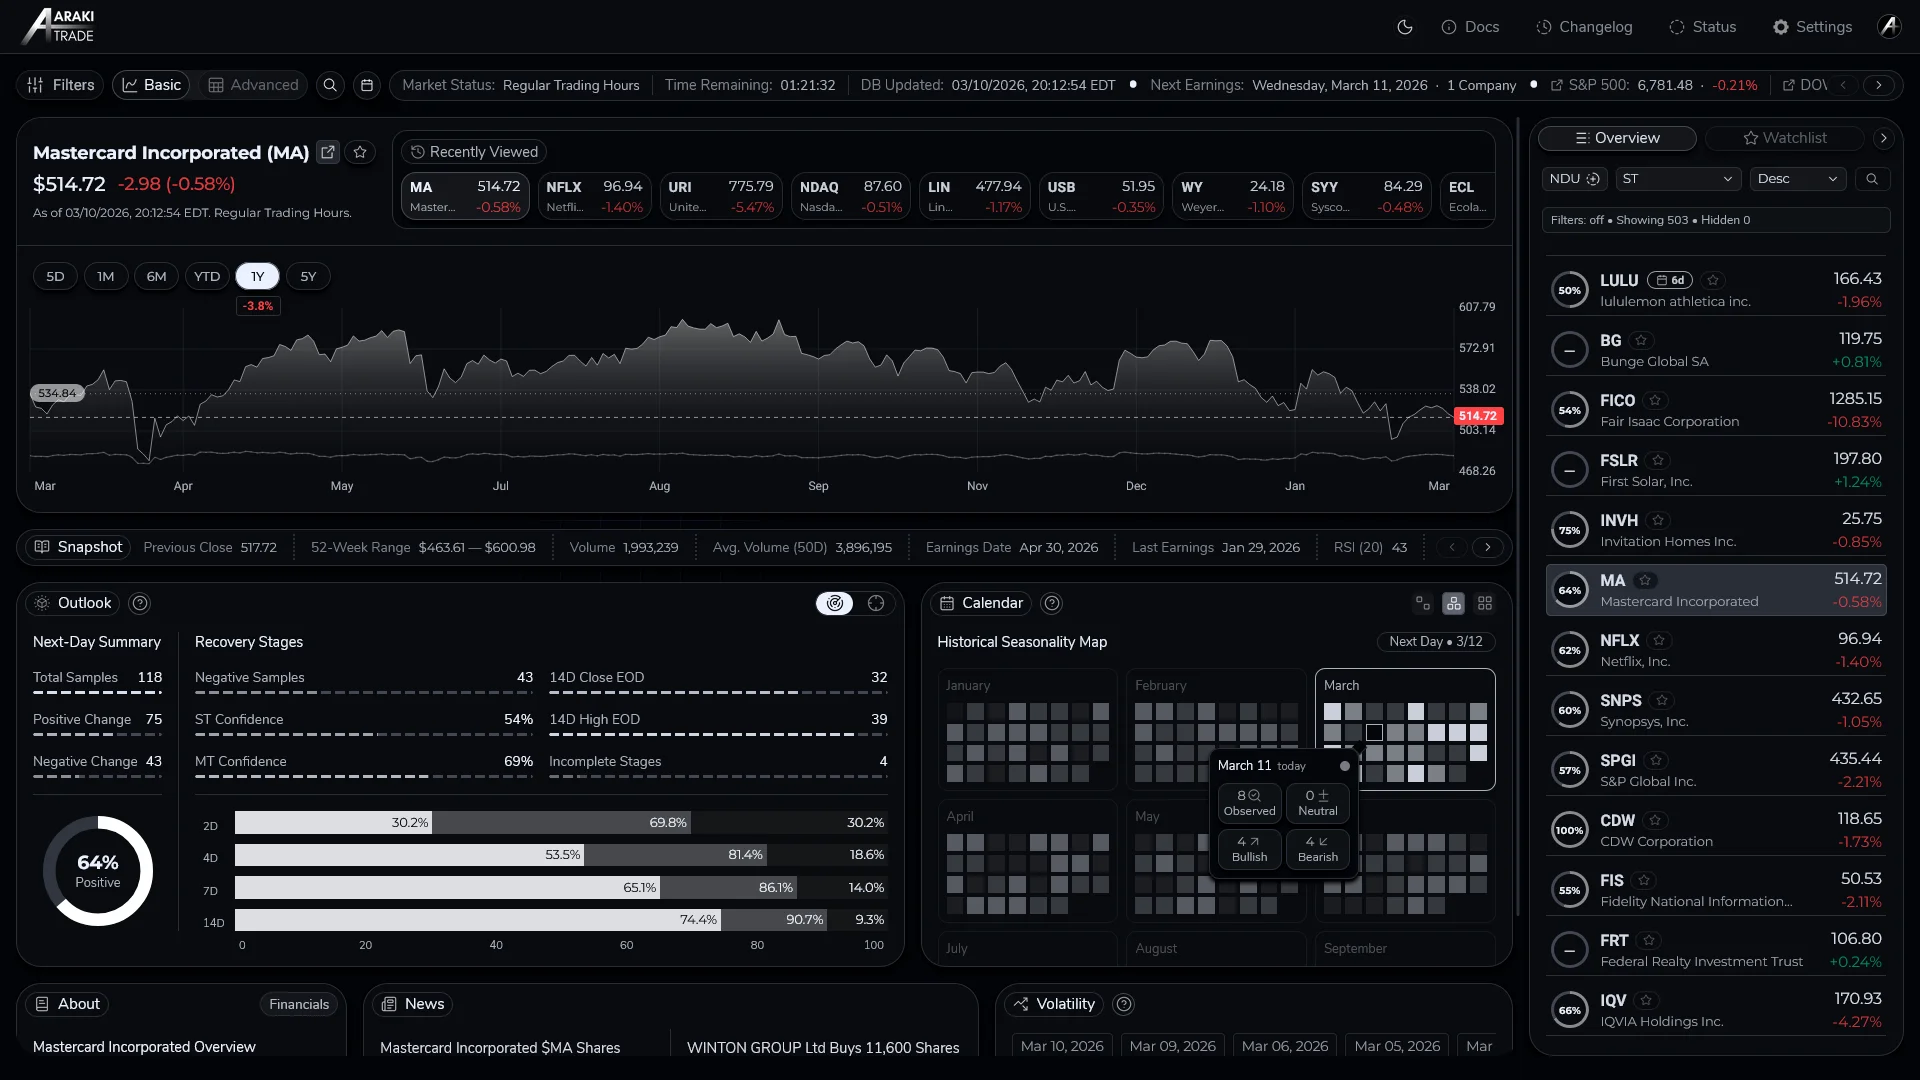The width and height of the screenshot is (1920, 1080).
Task: Click the search magnifier in the top toolbar
Action: coord(330,85)
